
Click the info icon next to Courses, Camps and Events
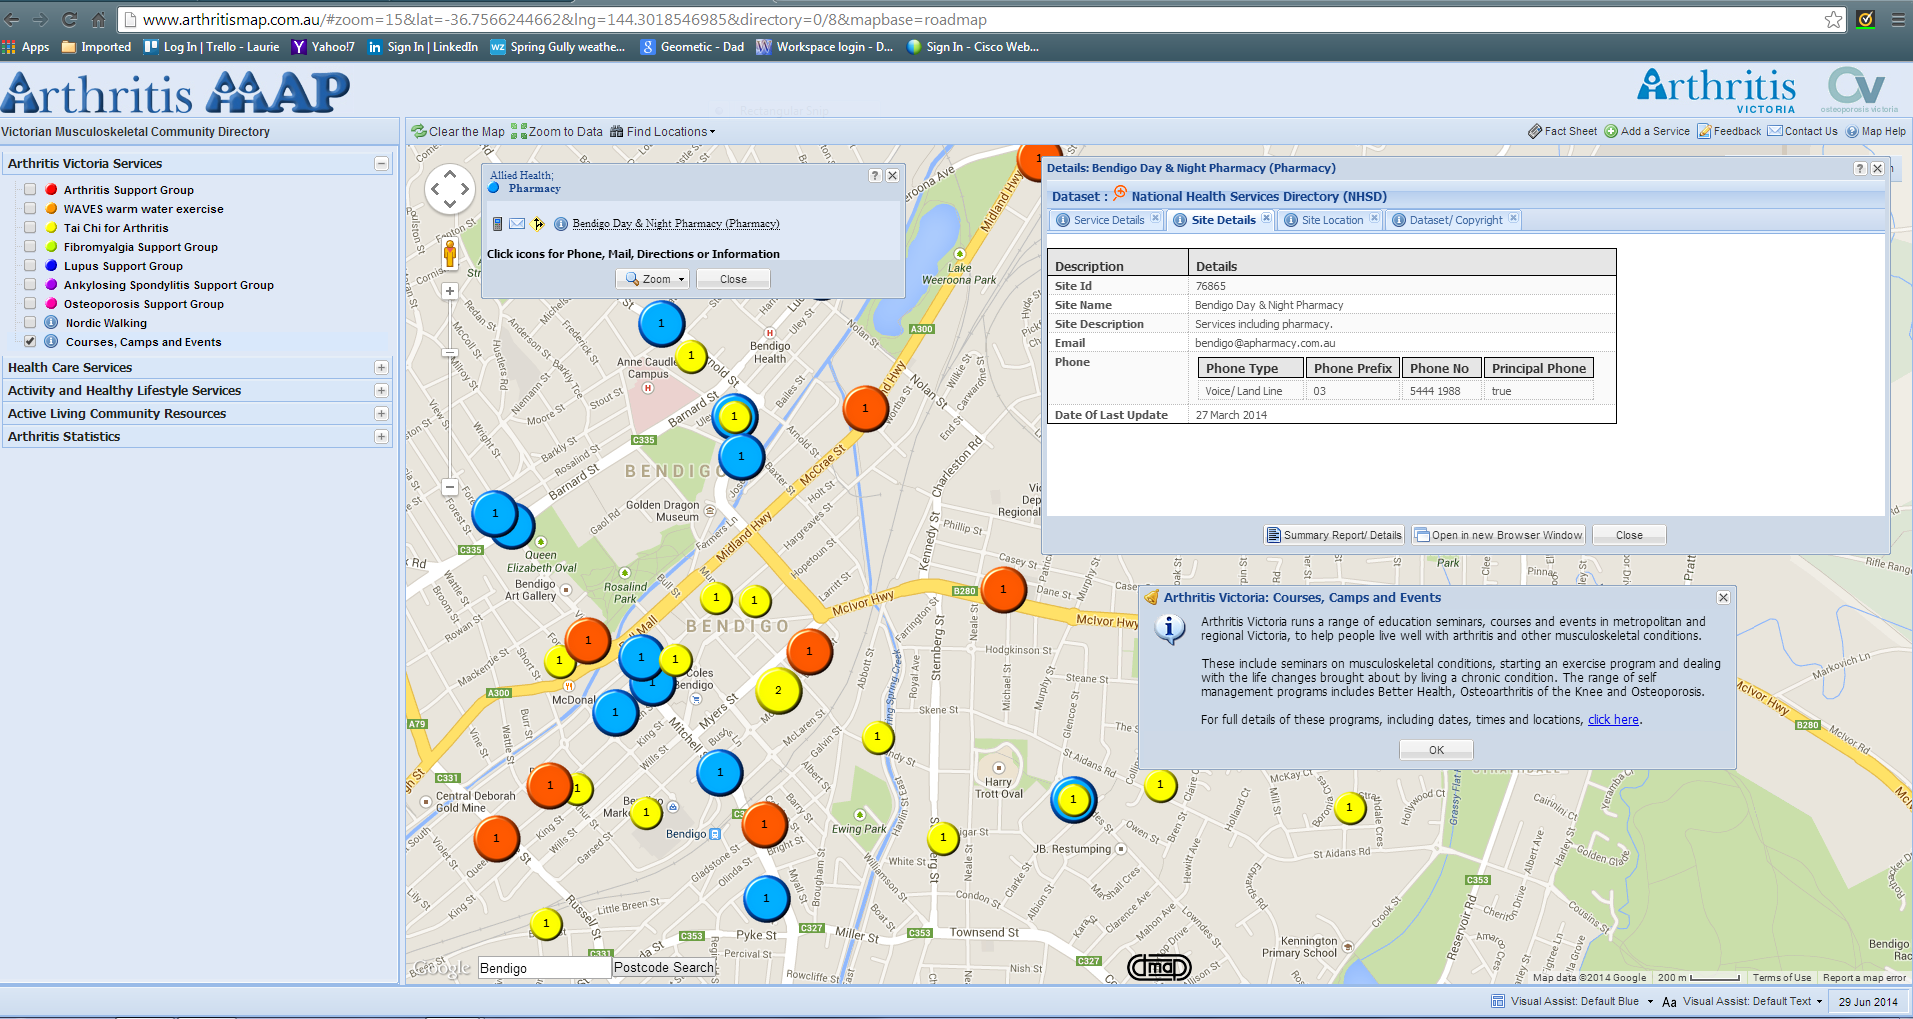pos(51,341)
